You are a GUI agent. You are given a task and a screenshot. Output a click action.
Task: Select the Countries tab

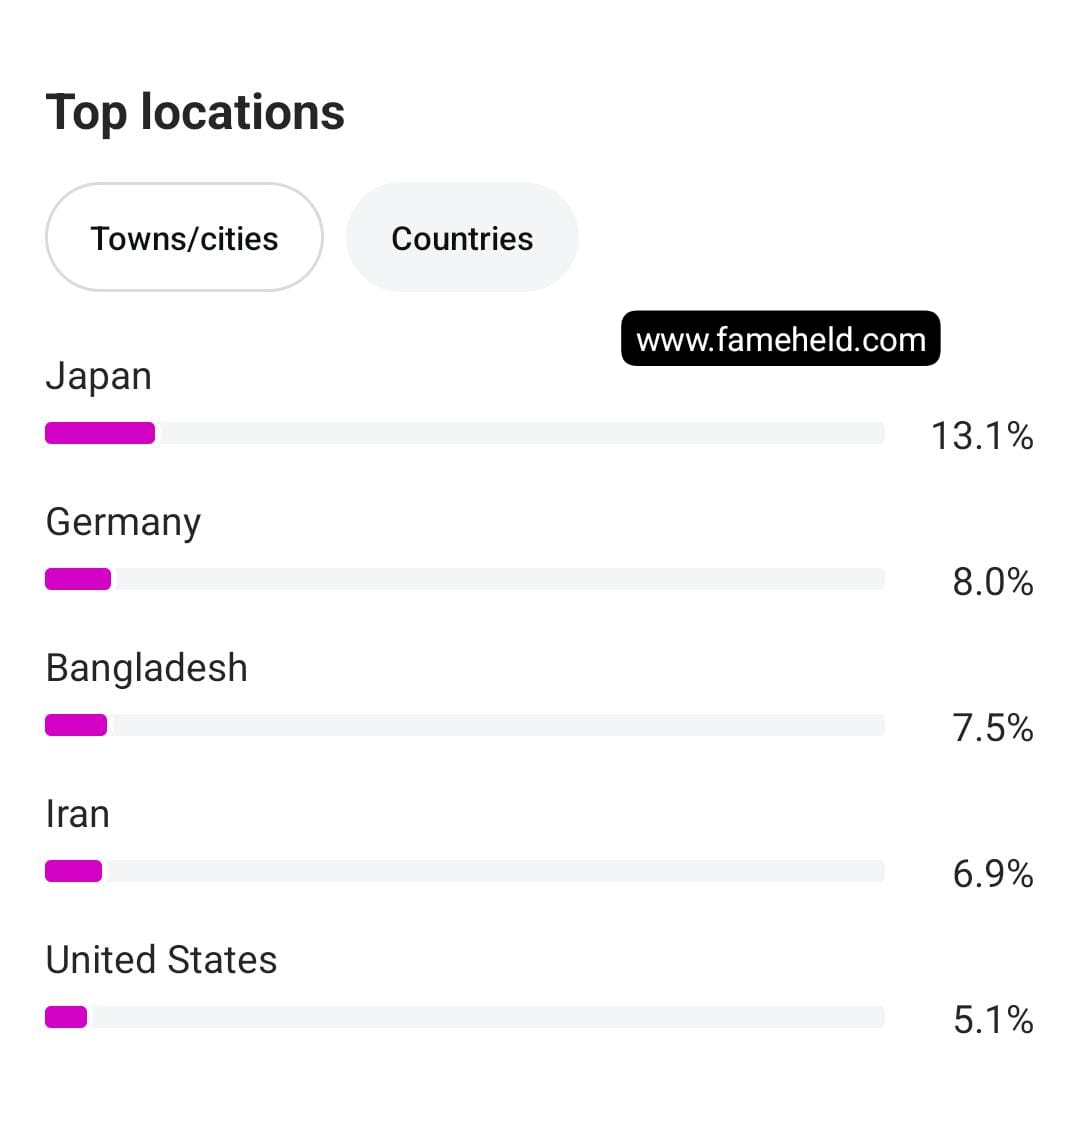tap(462, 238)
